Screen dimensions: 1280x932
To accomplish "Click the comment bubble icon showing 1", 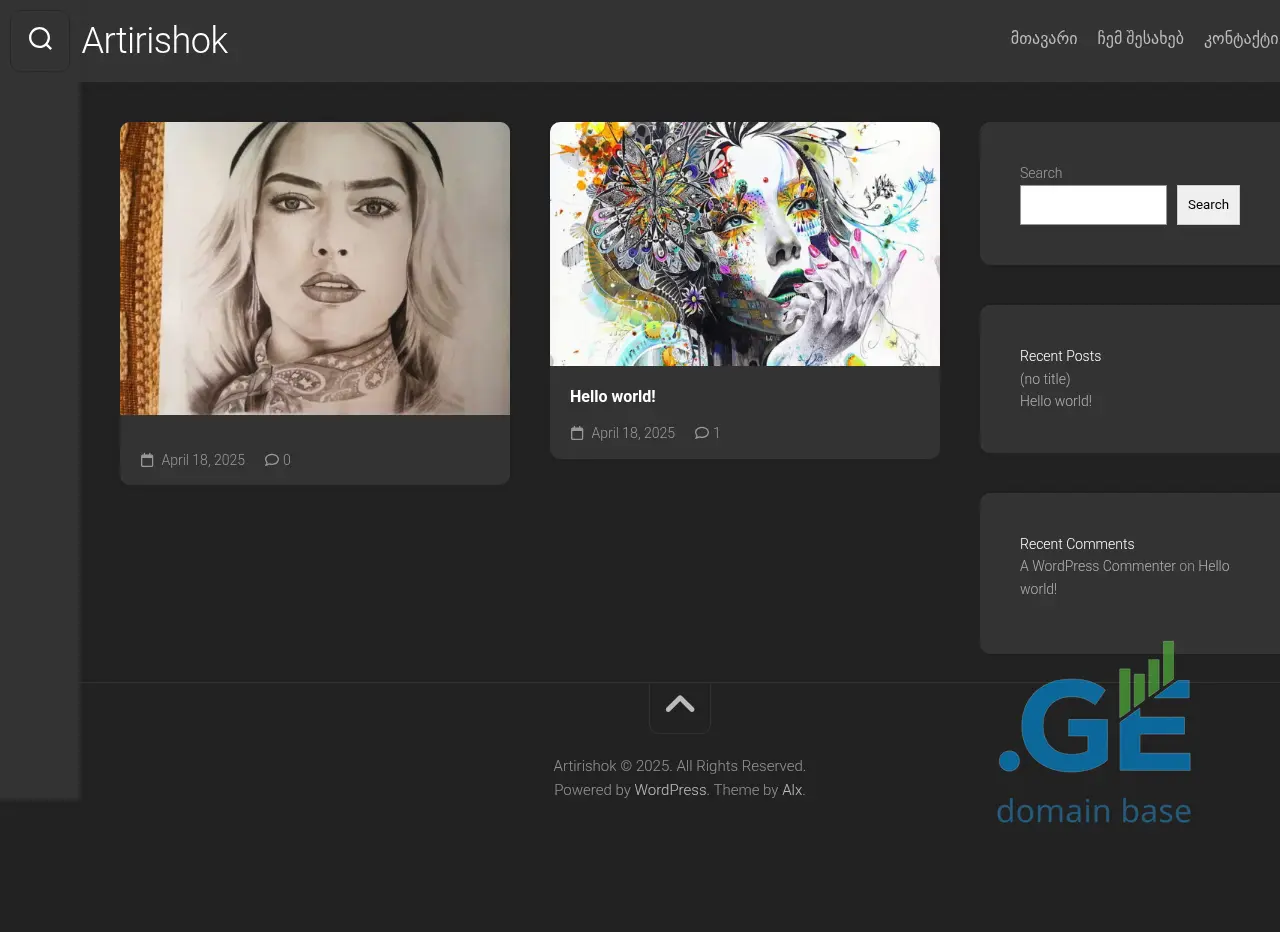I will tap(702, 433).
